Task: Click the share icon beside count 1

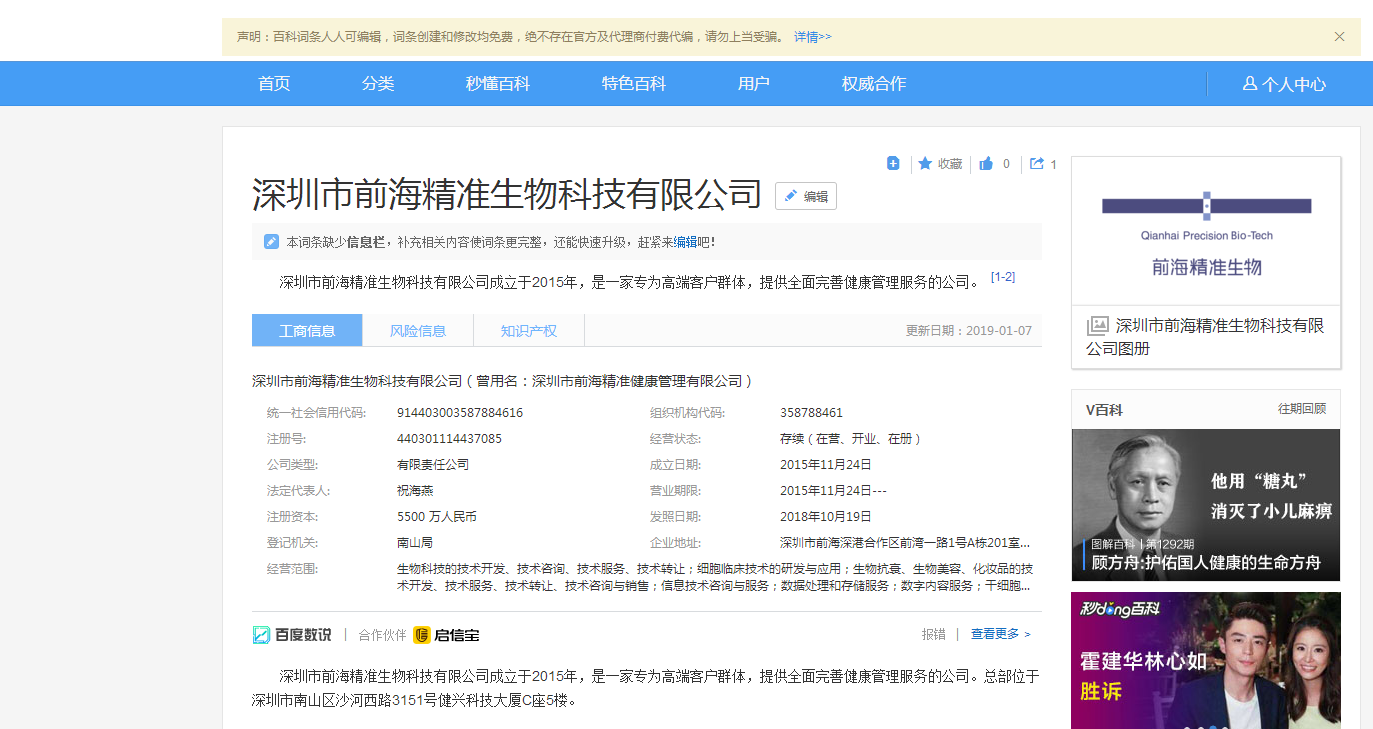Action: pos(1037,163)
